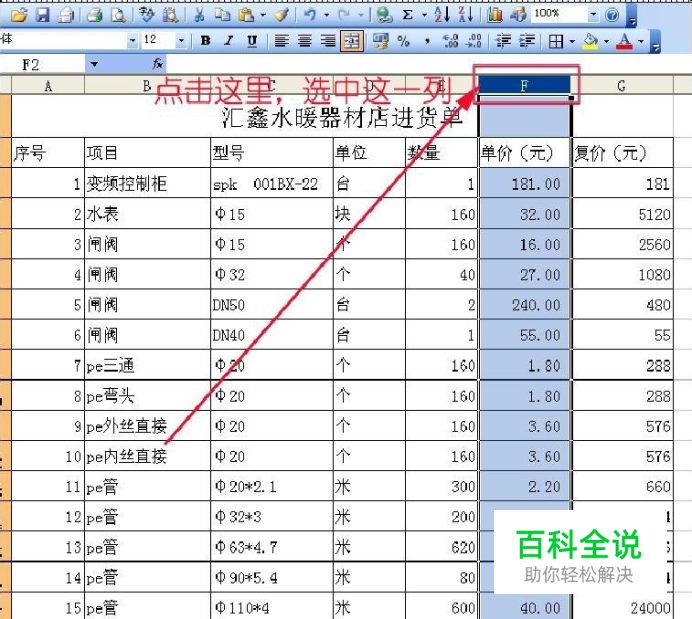The width and height of the screenshot is (692, 619).
Task: Toggle Underline formatting
Action: pyautogui.click(x=252, y=41)
